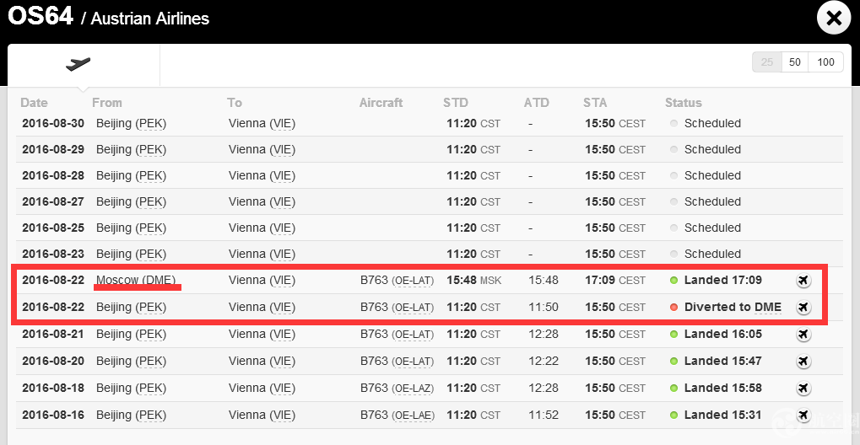Click Beijing (PEK) in 2016-08-30 row

point(131,123)
